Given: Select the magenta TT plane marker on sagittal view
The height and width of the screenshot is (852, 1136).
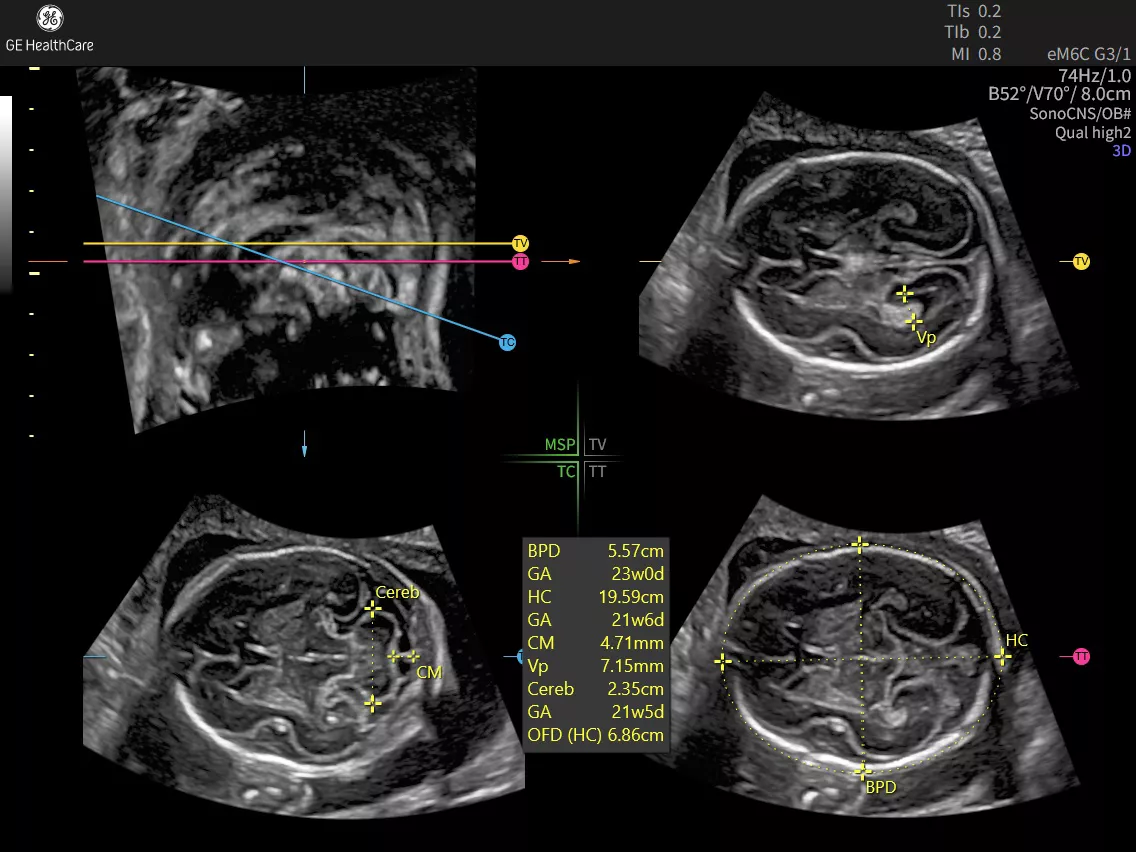Looking at the screenshot, I should pyautogui.click(x=520, y=262).
